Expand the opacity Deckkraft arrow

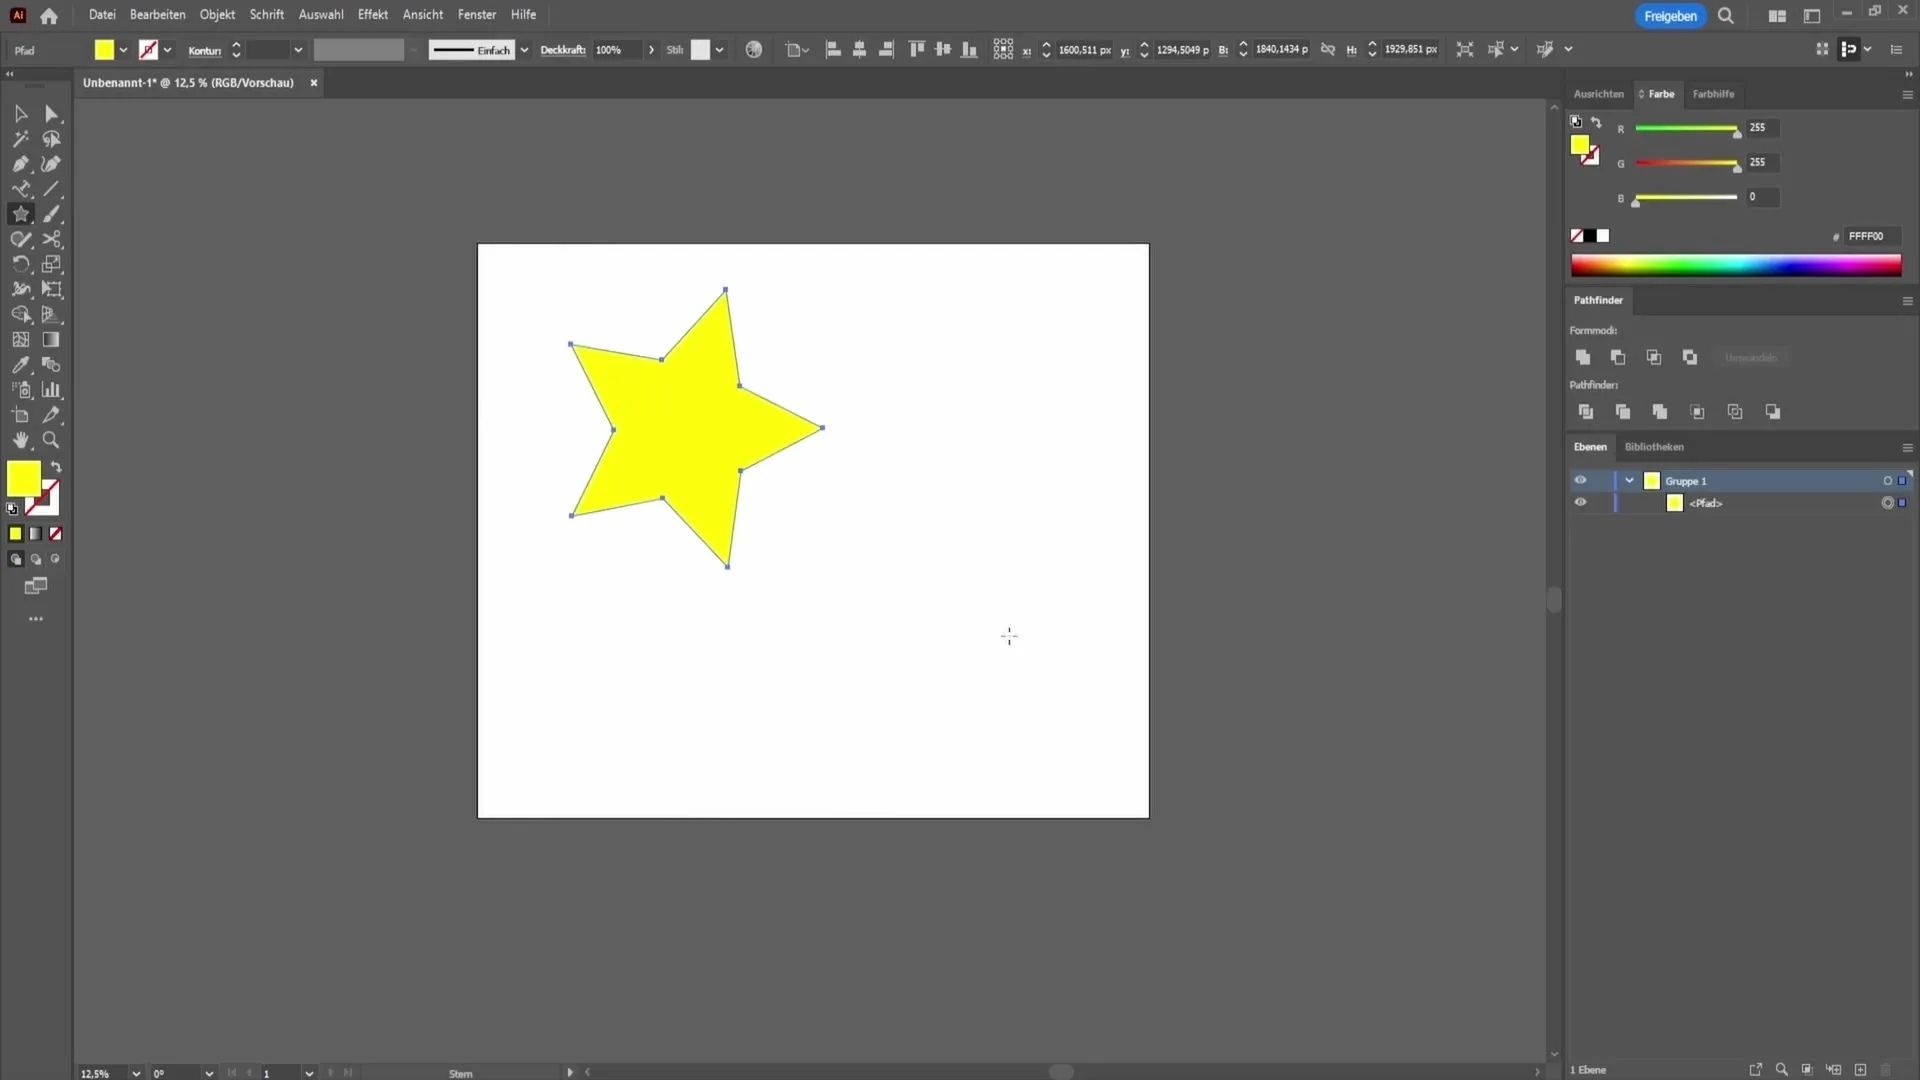pyautogui.click(x=651, y=50)
